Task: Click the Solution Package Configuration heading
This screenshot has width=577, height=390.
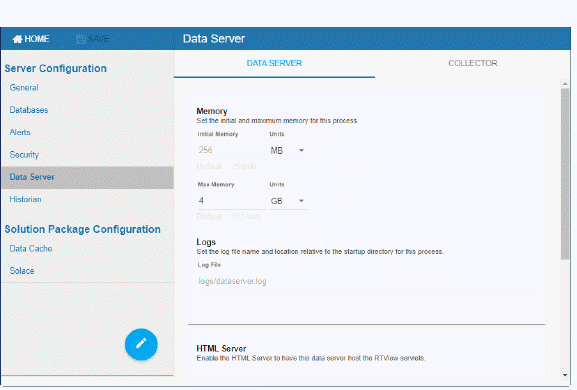Action: pyautogui.click(x=82, y=229)
